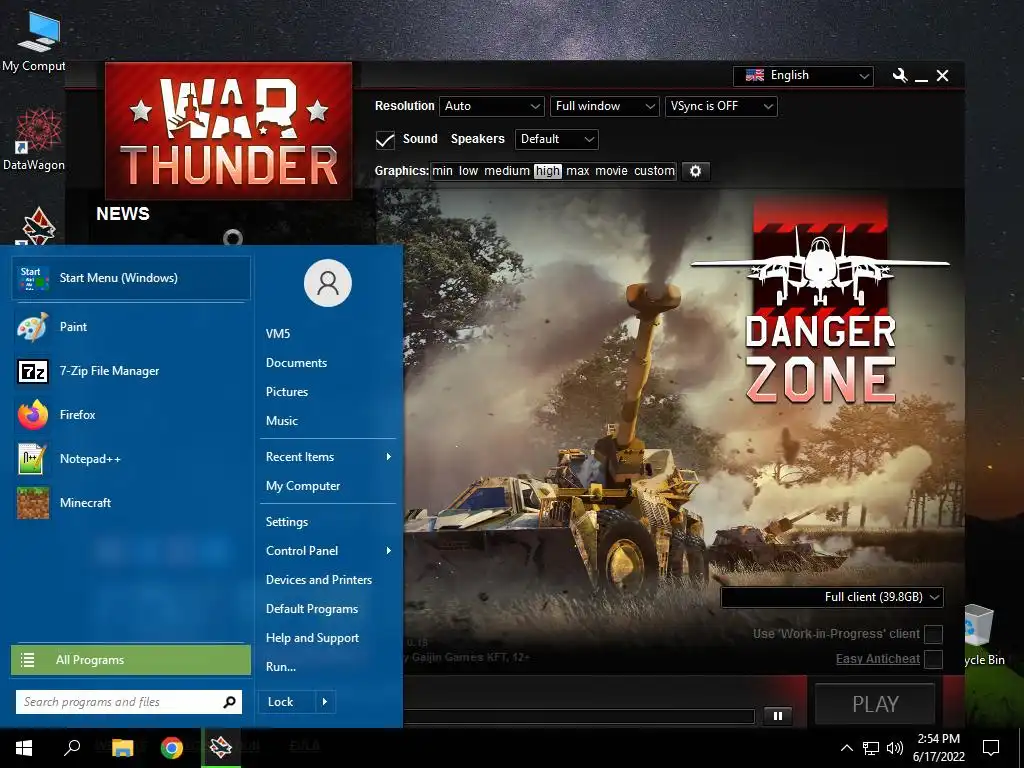Open VM5 user folder
This screenshot has height=768, width=1024.
click(x=278, y=334)
